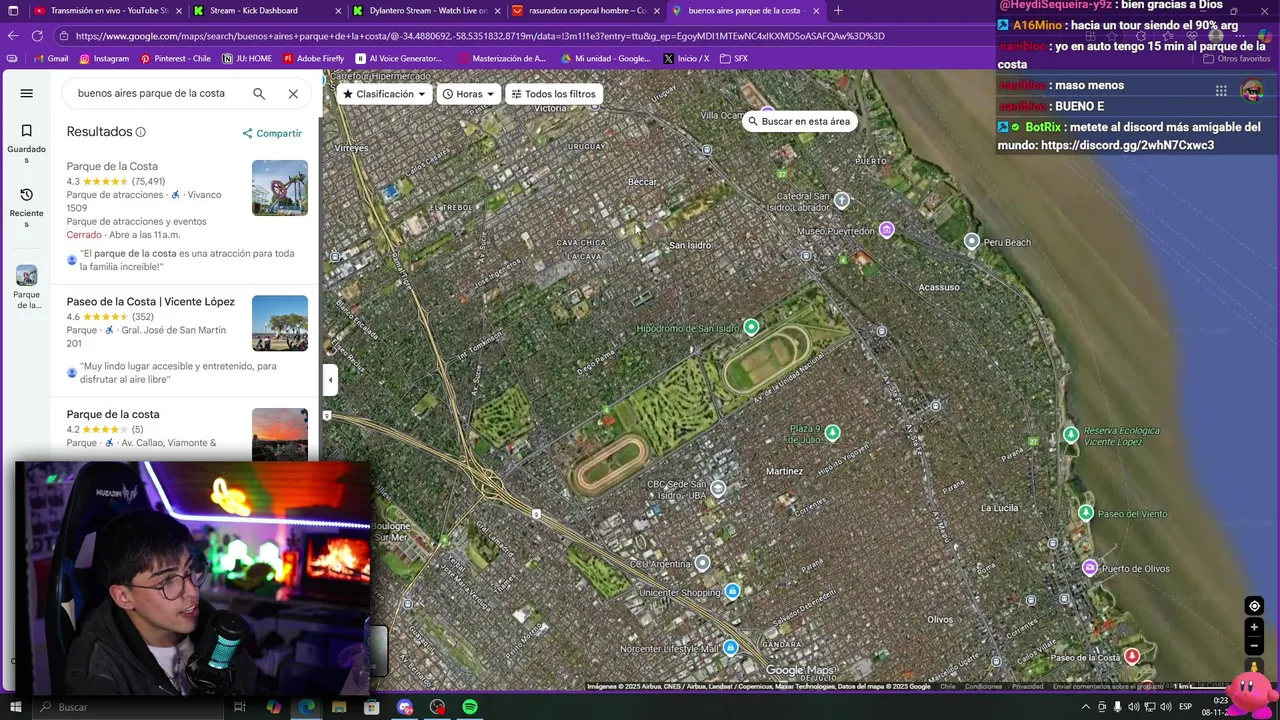Open the Horas filter dropdown
The width and height of the screenshot is (1280, 720).
click(x=469, y=94)
